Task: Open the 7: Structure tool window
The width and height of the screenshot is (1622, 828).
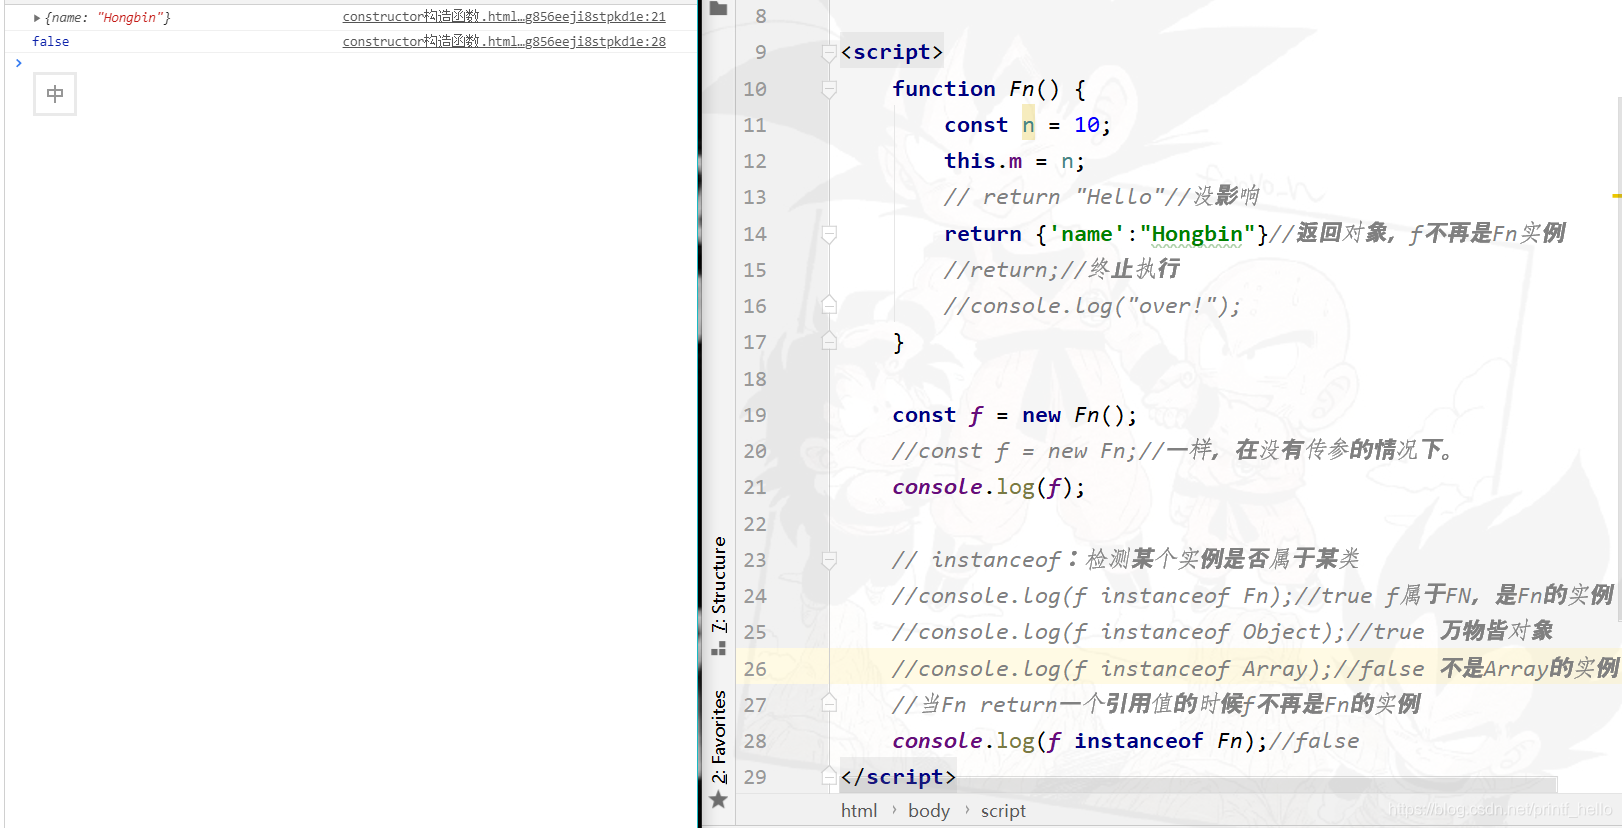Action: [x=718, y=584]
